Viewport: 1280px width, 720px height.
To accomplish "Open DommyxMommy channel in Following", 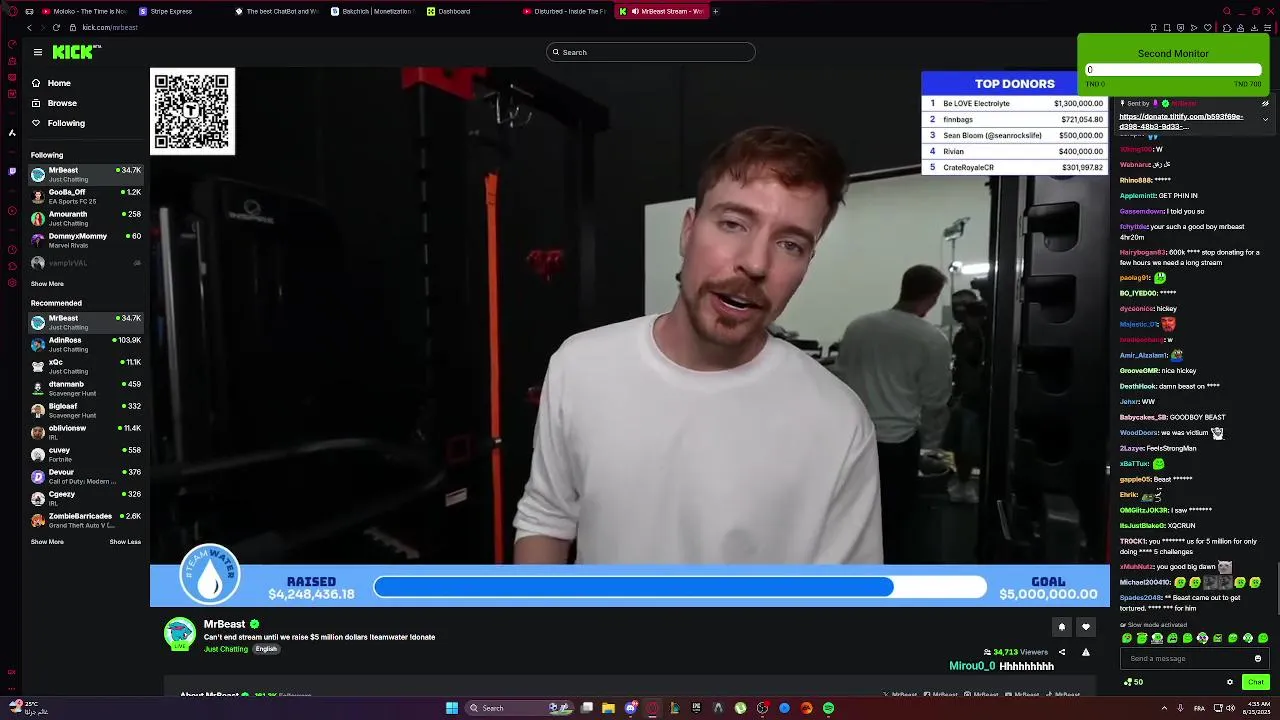I will pos(86,240).
